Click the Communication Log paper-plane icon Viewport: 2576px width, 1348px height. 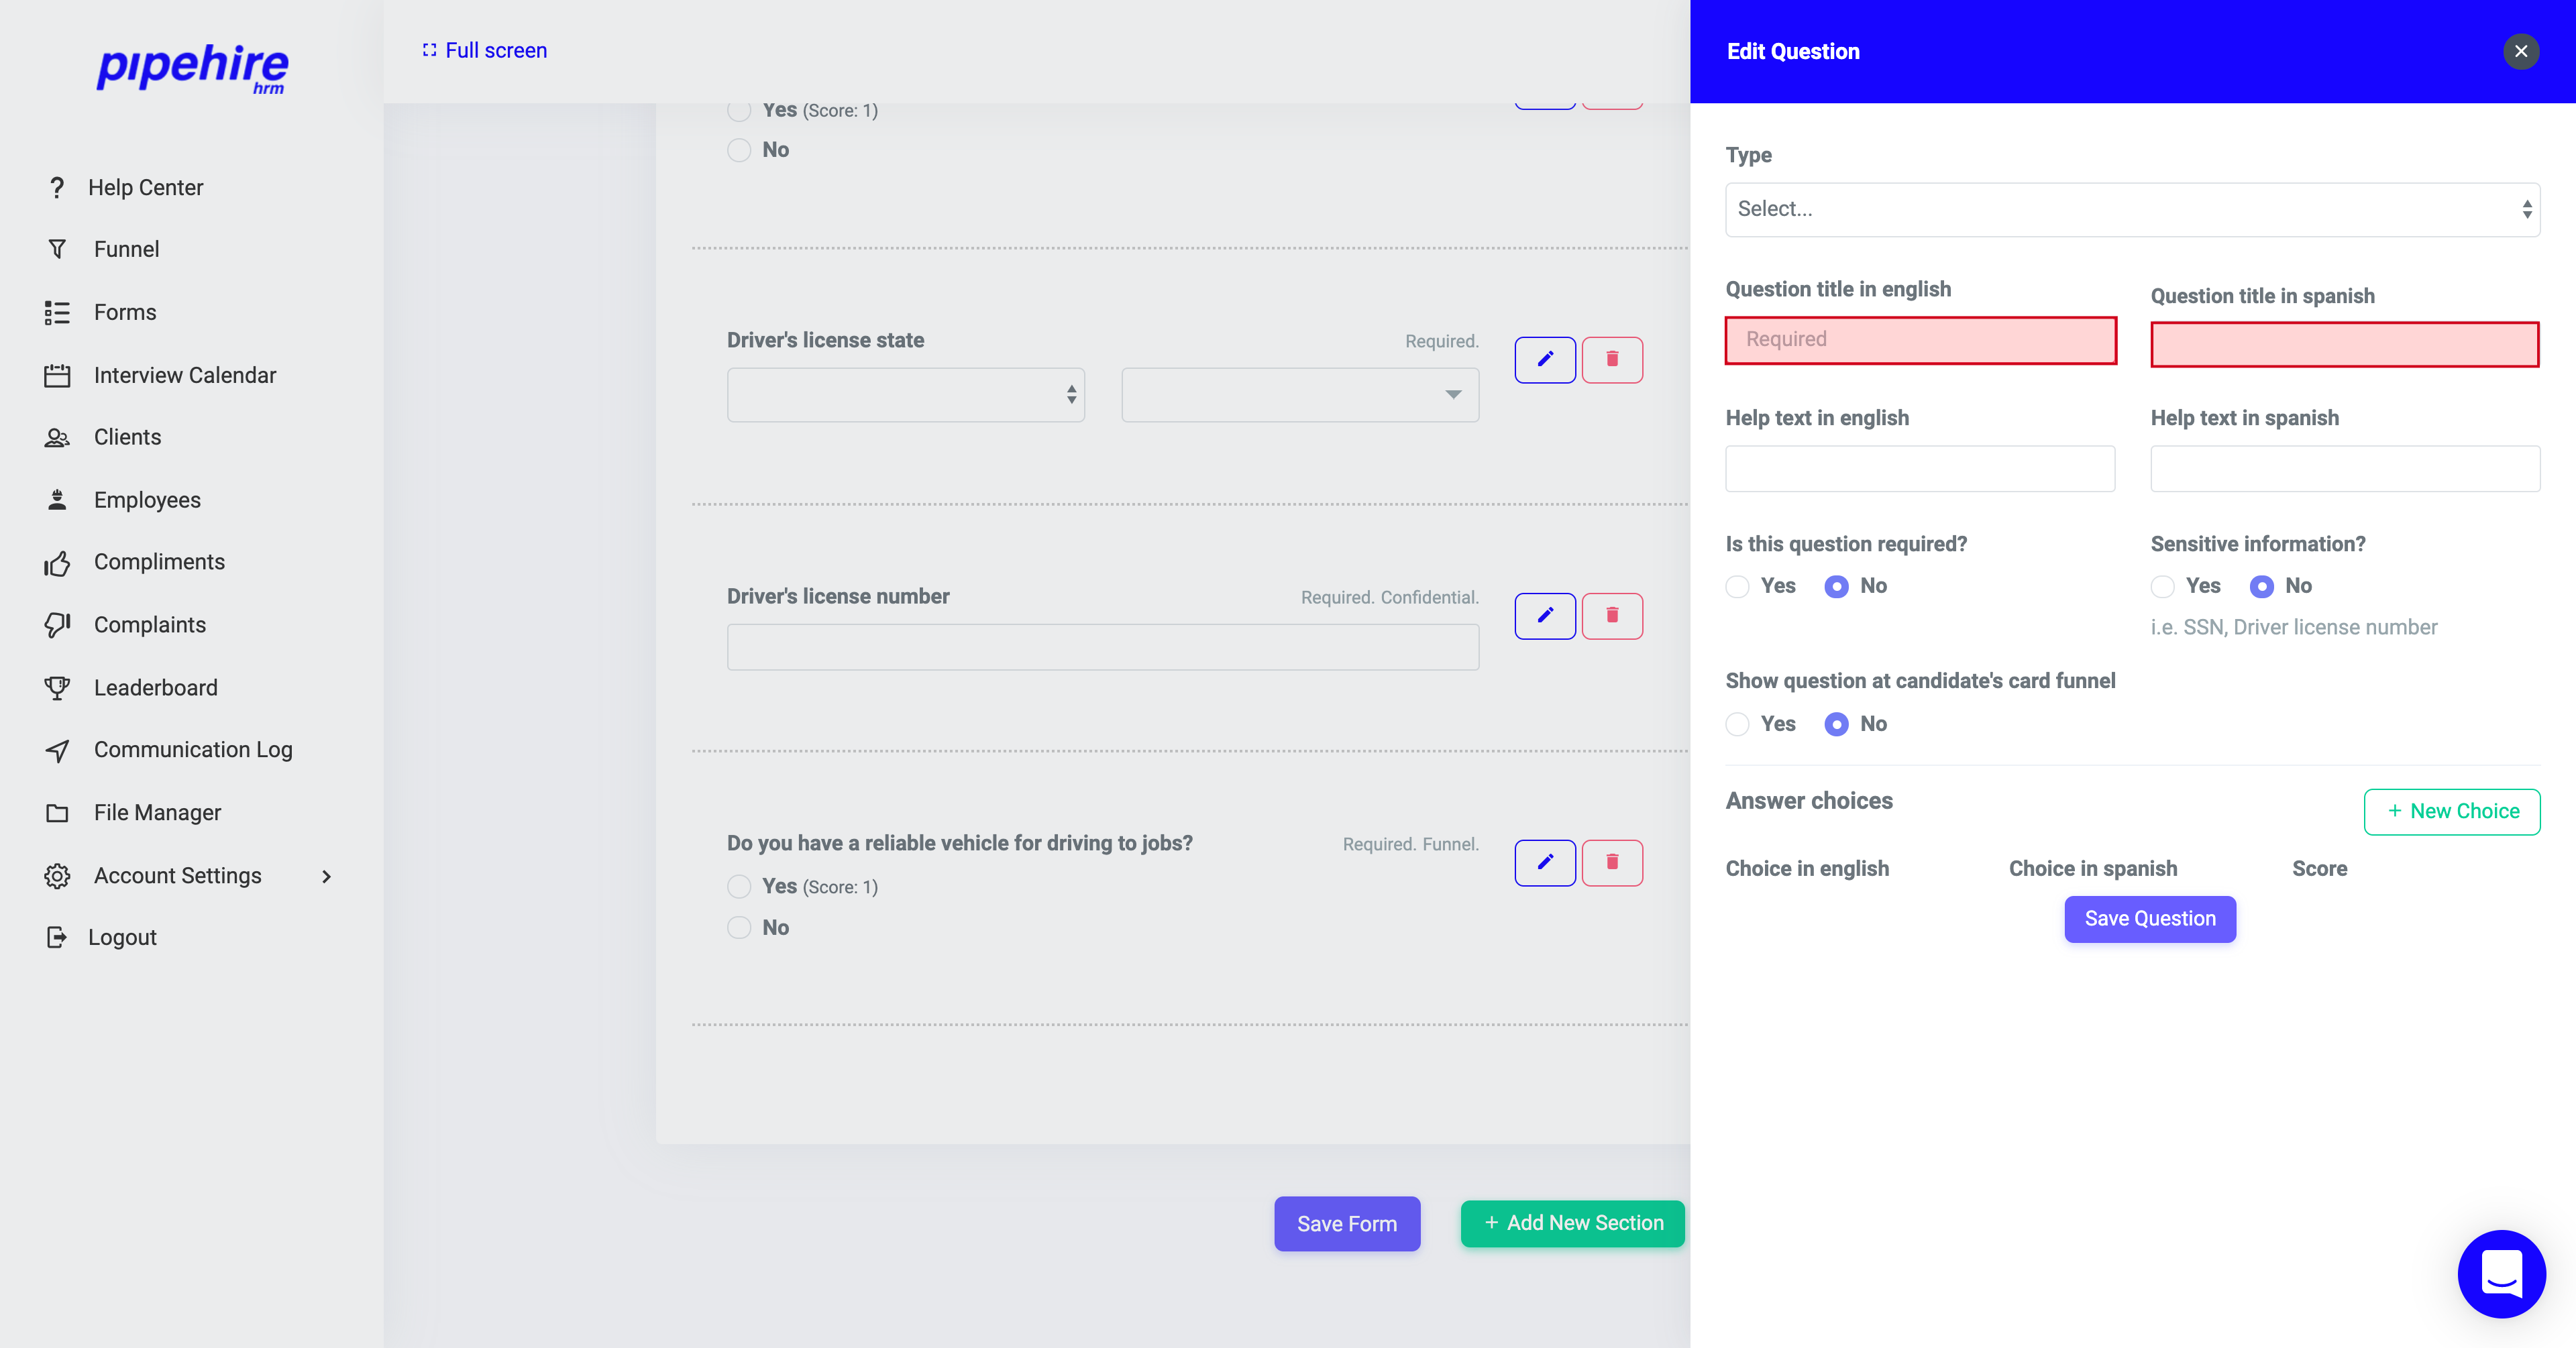click(x=57, y=750)
